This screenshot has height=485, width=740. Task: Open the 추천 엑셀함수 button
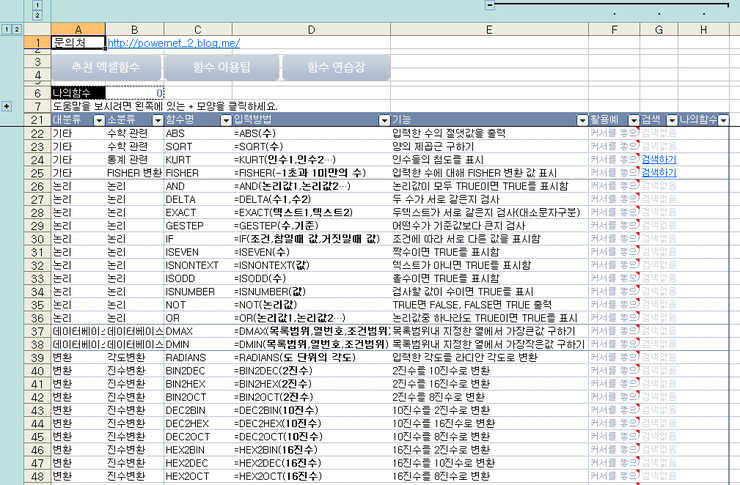click(x=106, y=67)
